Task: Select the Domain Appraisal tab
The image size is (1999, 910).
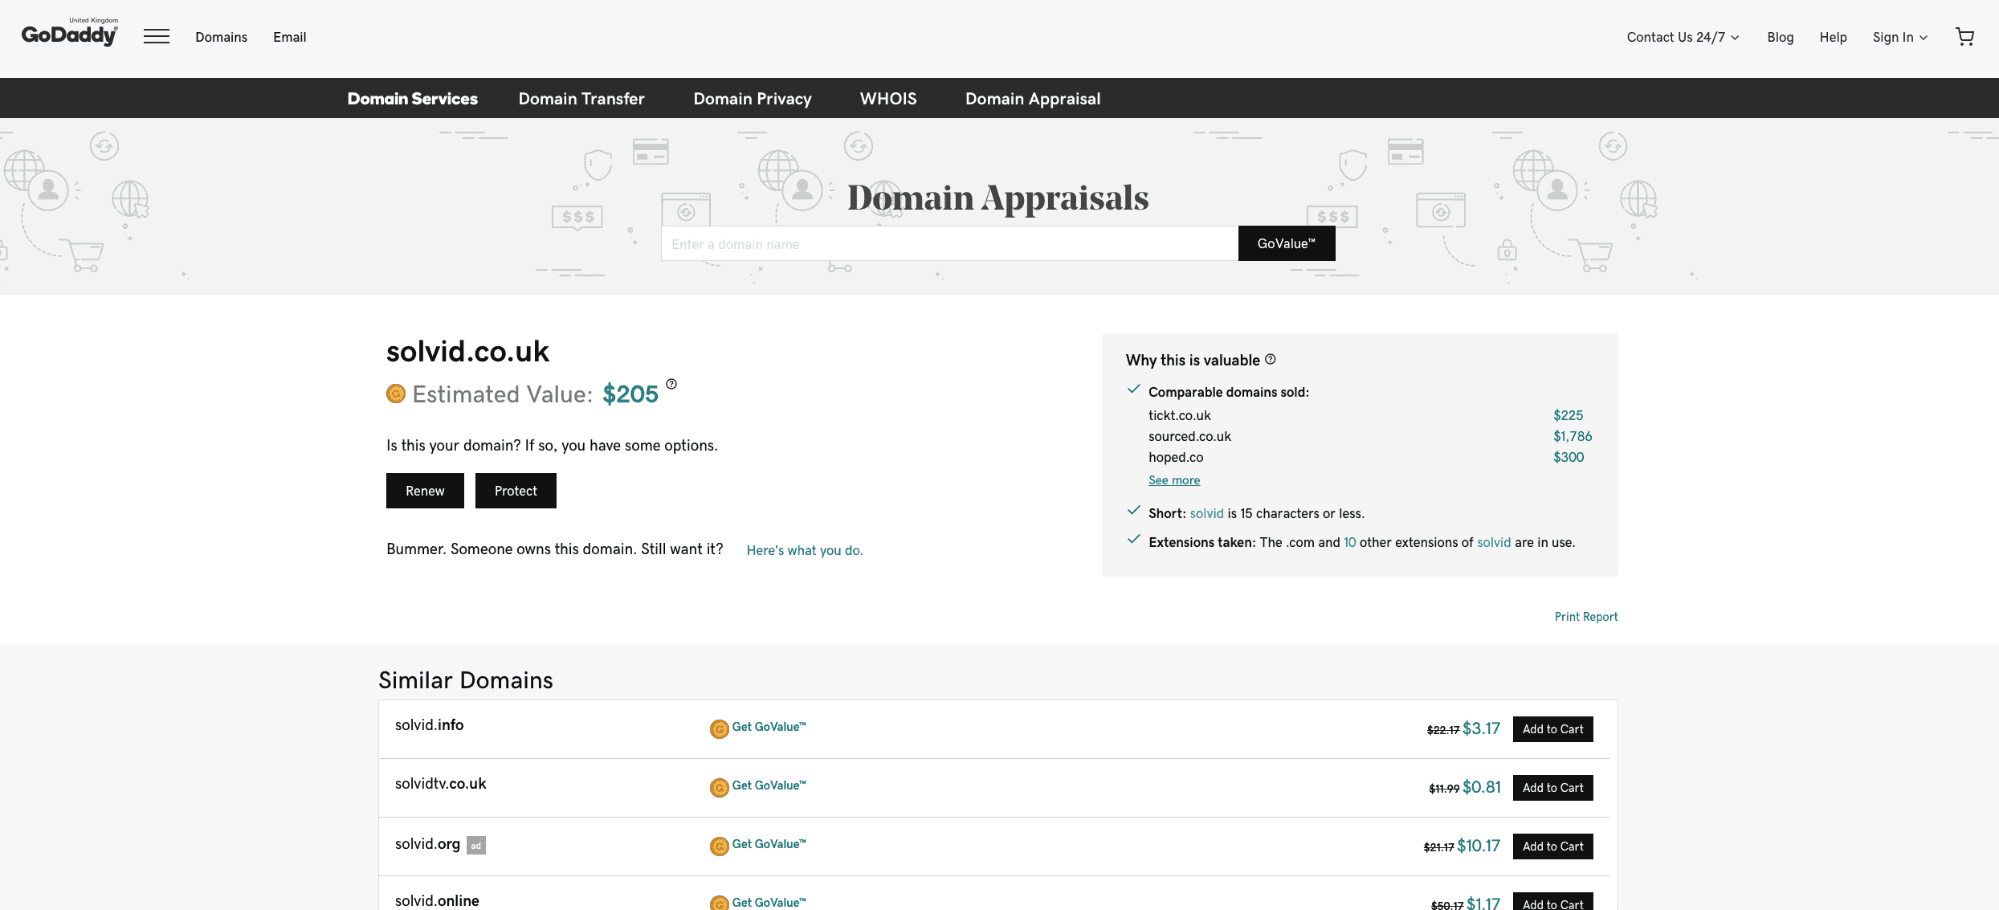Action: 1033,98
